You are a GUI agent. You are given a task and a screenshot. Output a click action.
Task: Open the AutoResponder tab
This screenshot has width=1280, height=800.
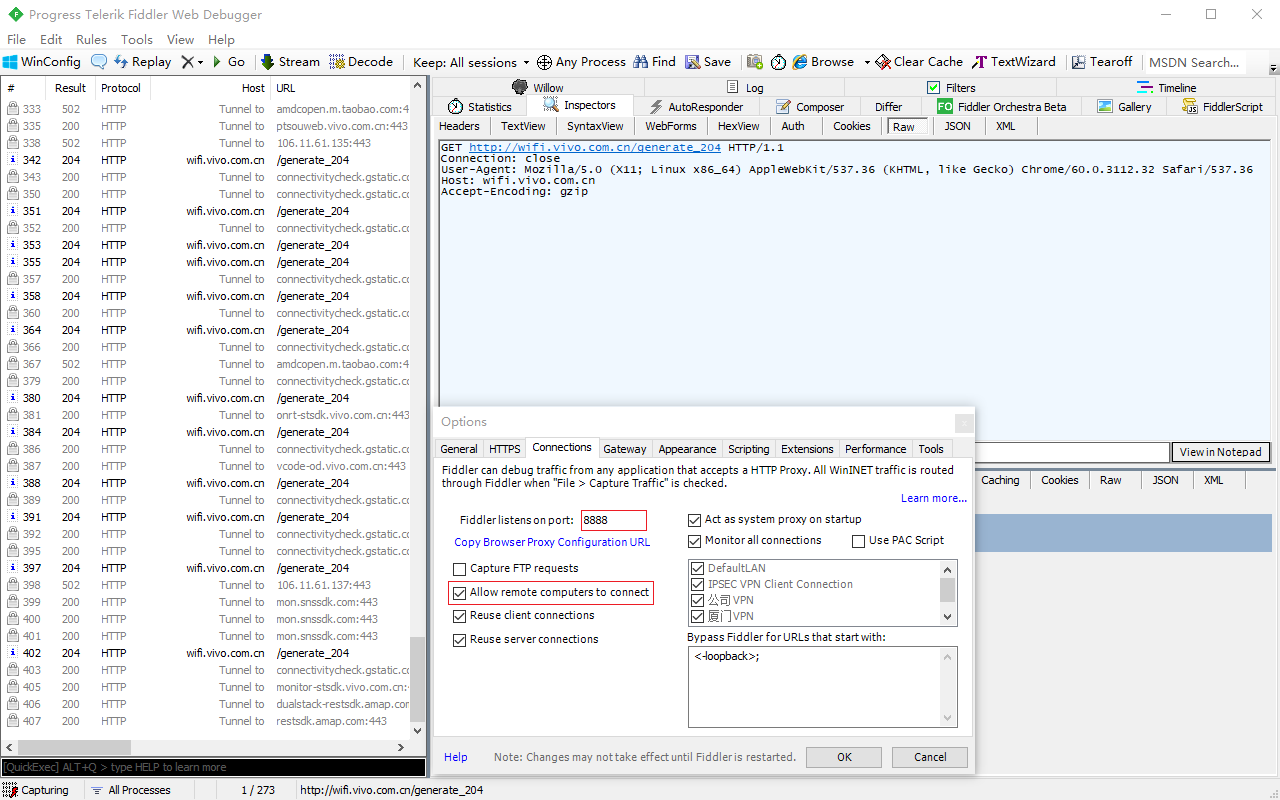coord(695,107)
